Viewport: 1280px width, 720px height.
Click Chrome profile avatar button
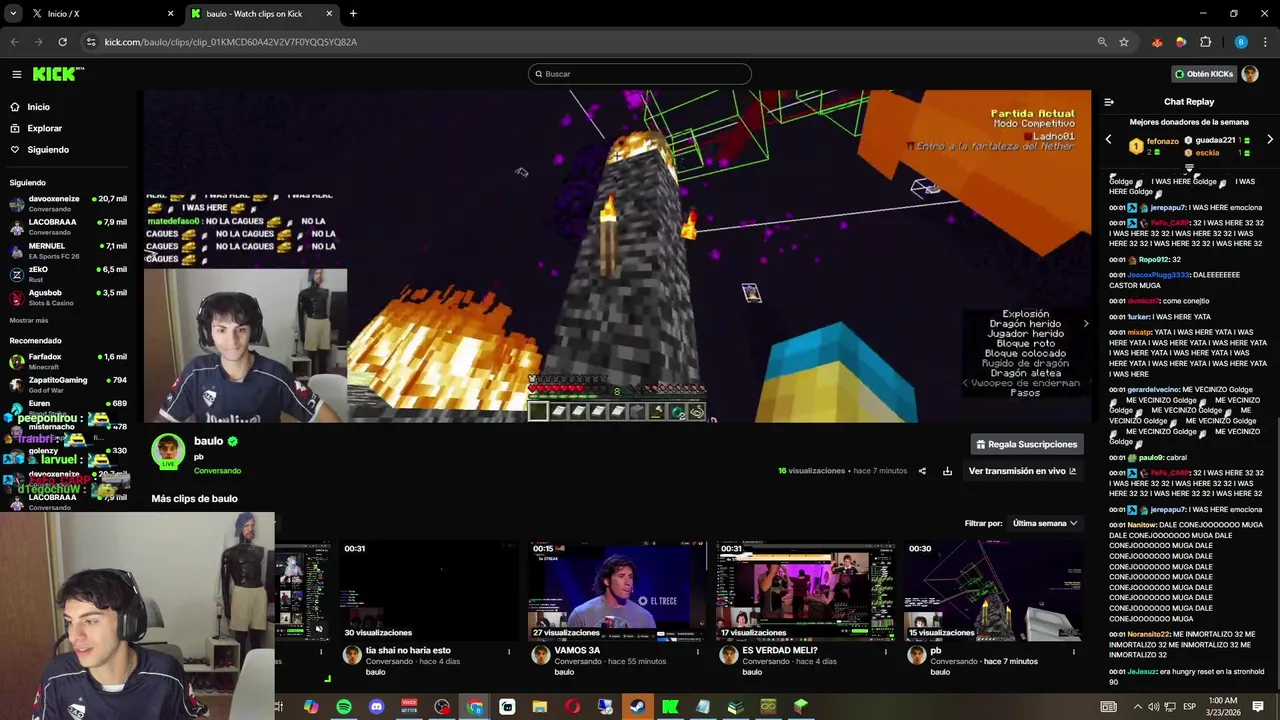(x=1241, y=42)
